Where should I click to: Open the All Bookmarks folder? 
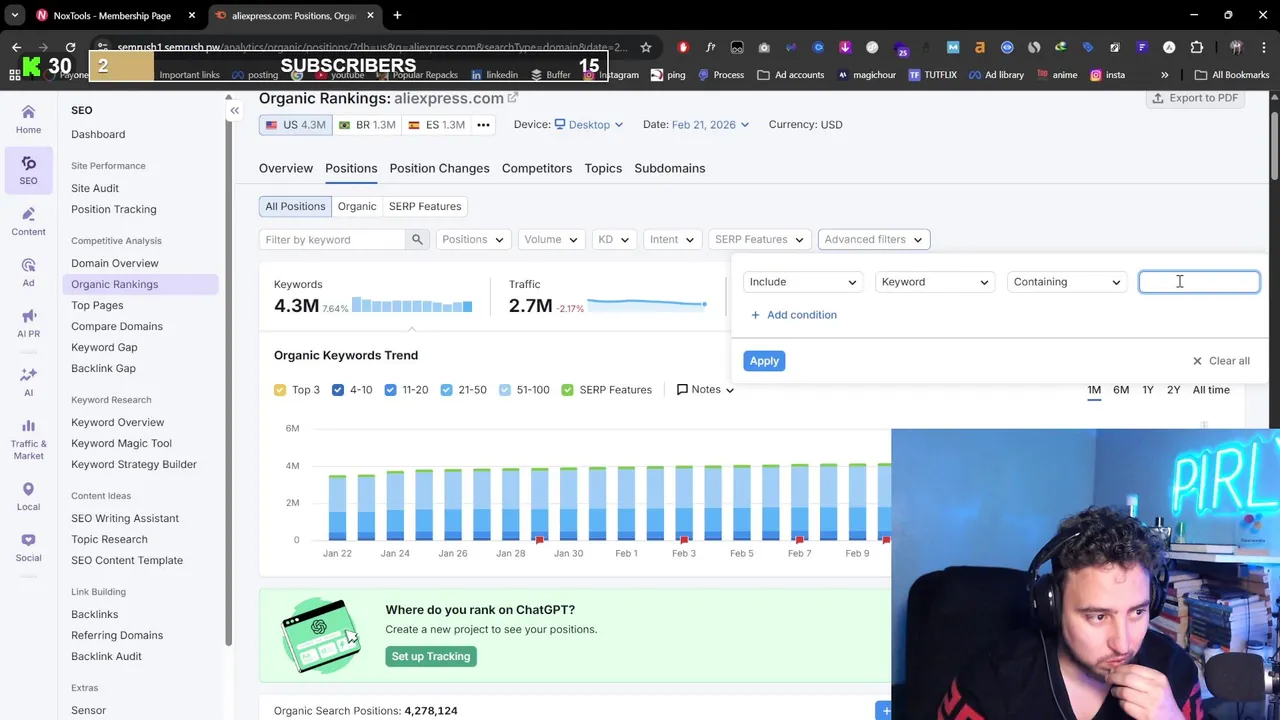click(x=1232, y=75)
